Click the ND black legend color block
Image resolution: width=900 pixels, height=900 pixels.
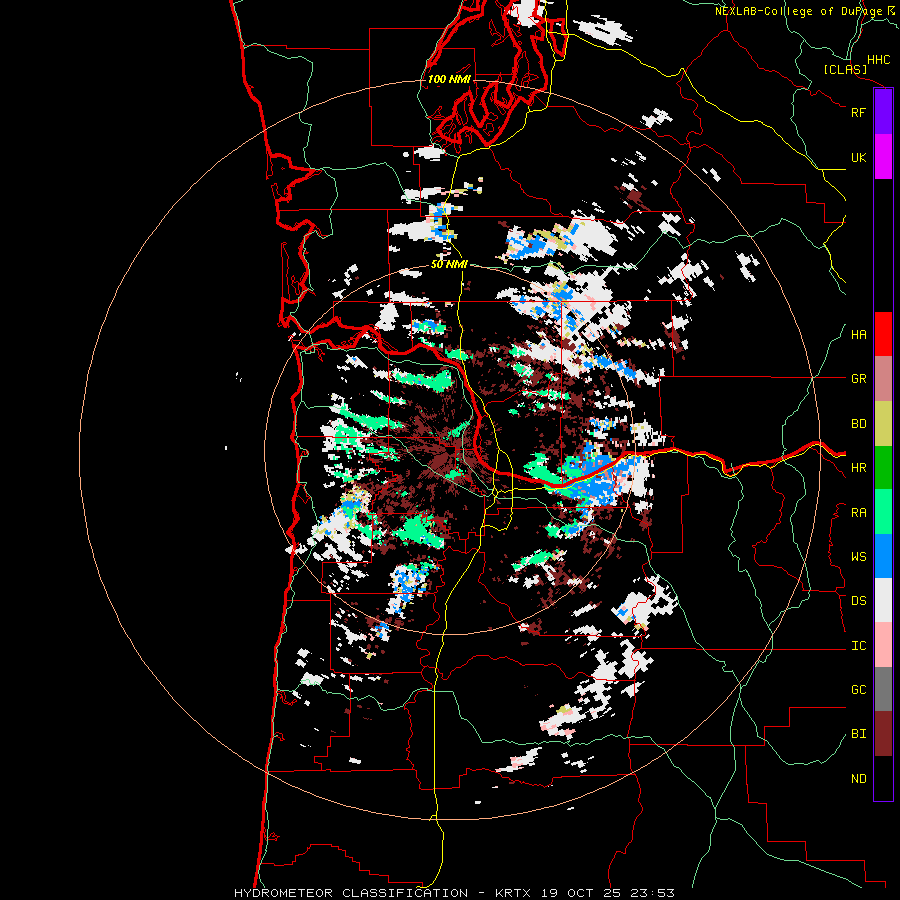point(883,778)
